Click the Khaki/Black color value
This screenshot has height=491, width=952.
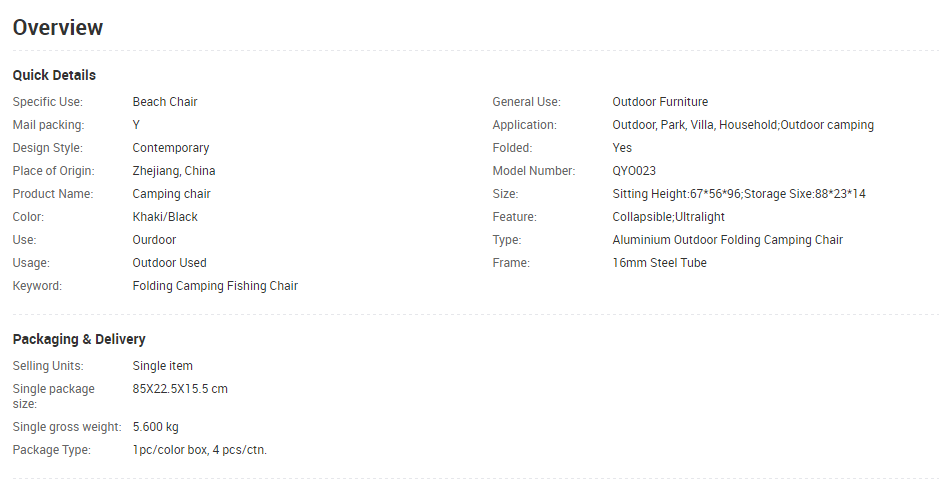[165, 217]
